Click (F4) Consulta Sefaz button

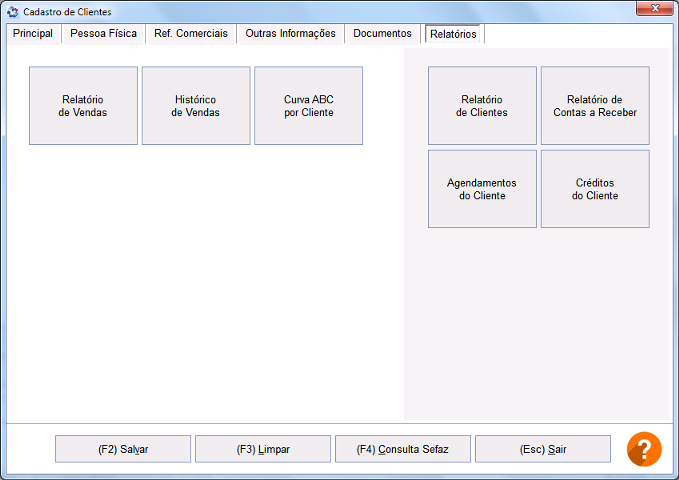[x=402, y=449]
